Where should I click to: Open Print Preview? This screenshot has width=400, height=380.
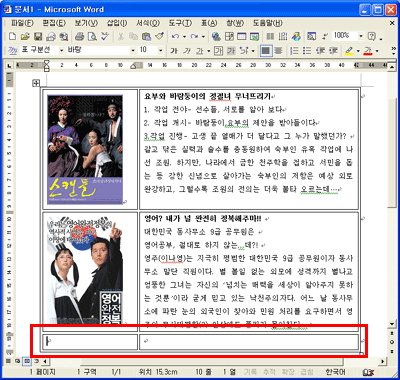point(92,36)
